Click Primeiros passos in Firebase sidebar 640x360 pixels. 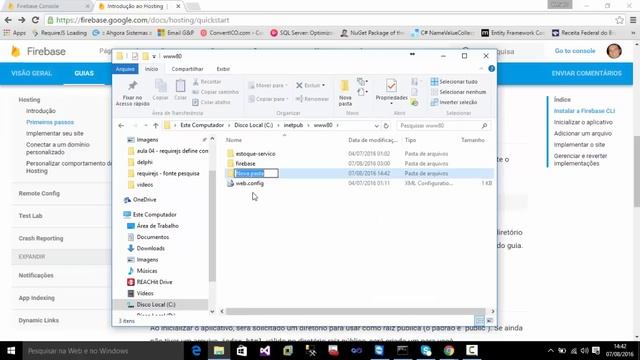point(50,122)
